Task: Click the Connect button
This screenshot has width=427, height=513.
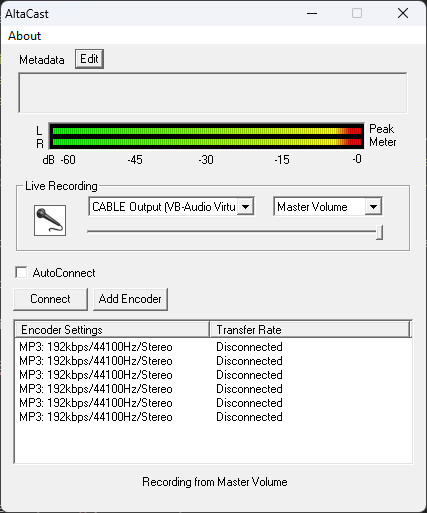Action: tap(50, 299)
